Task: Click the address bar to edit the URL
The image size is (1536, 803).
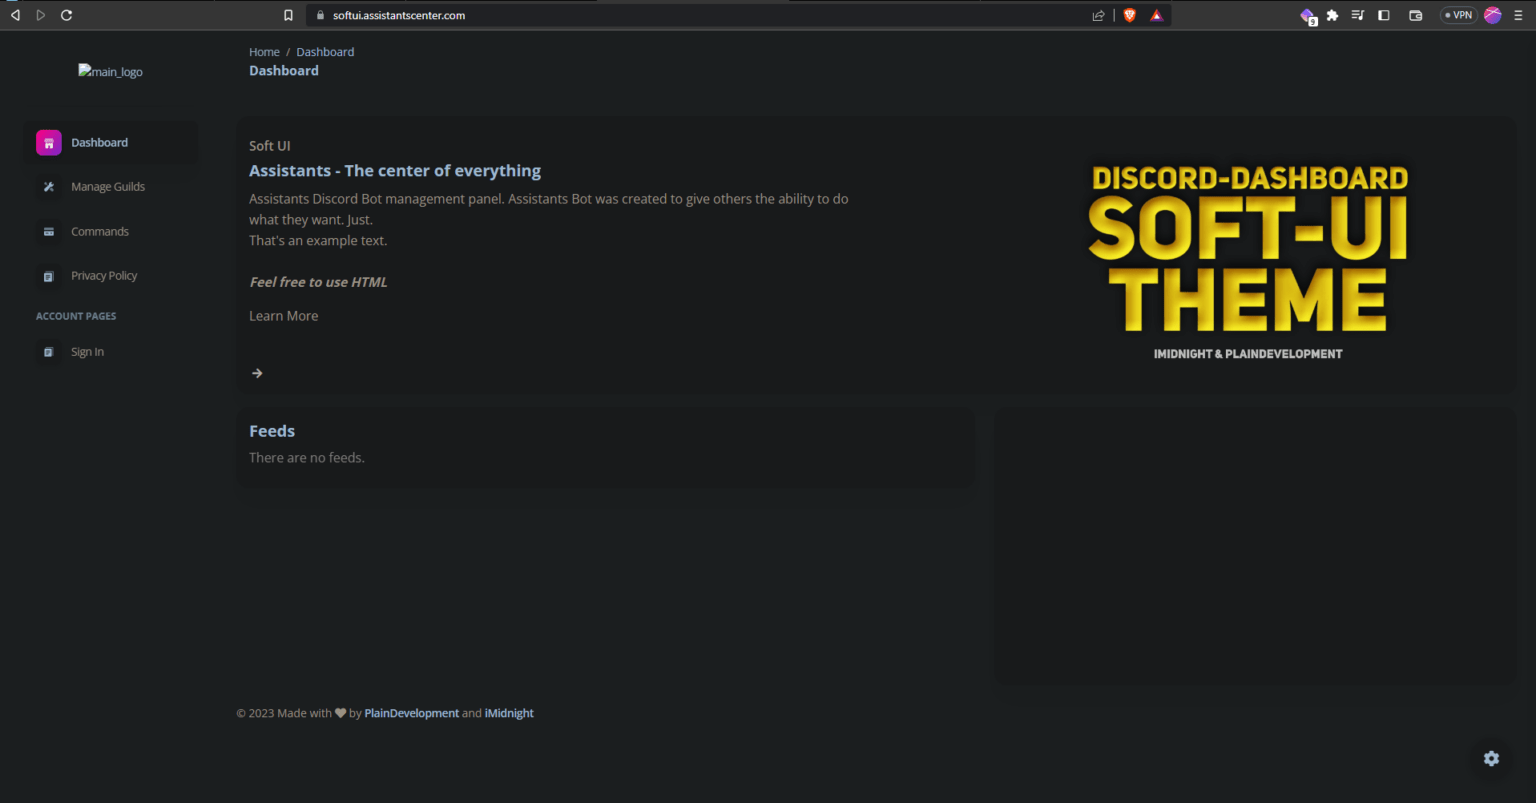Action: 600,15
